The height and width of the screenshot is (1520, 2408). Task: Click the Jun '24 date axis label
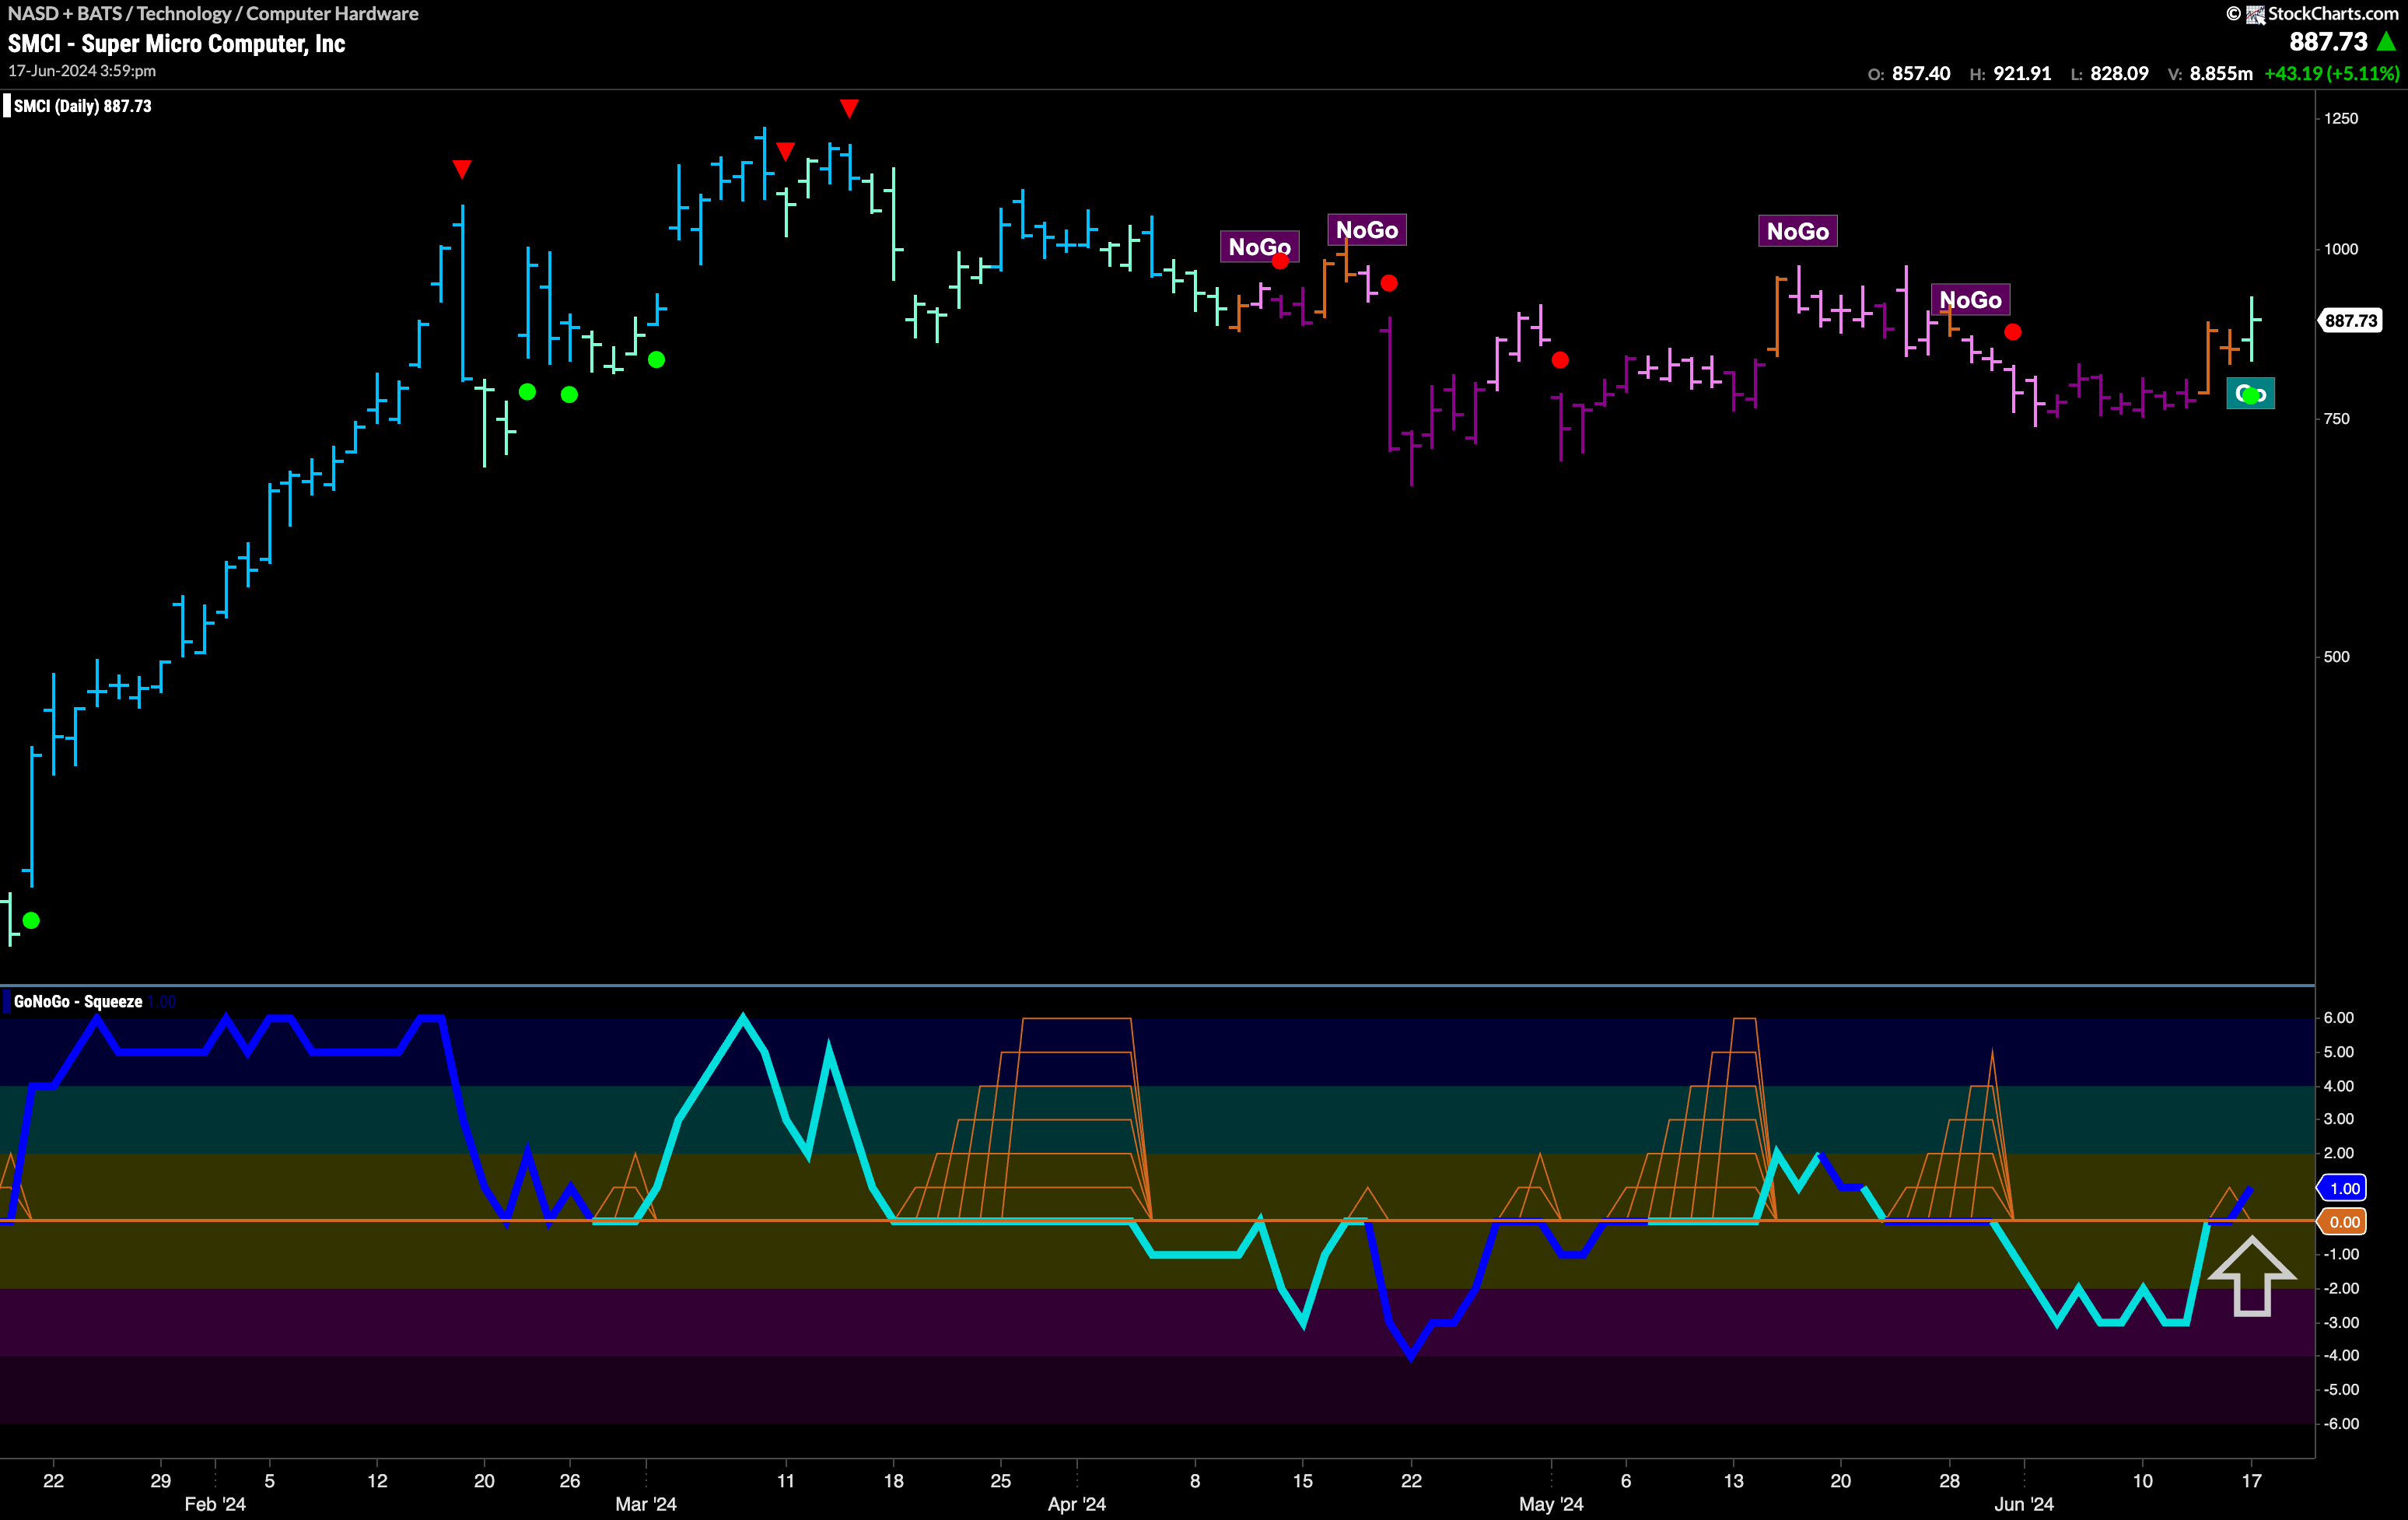click(x=2024, y=1503)
